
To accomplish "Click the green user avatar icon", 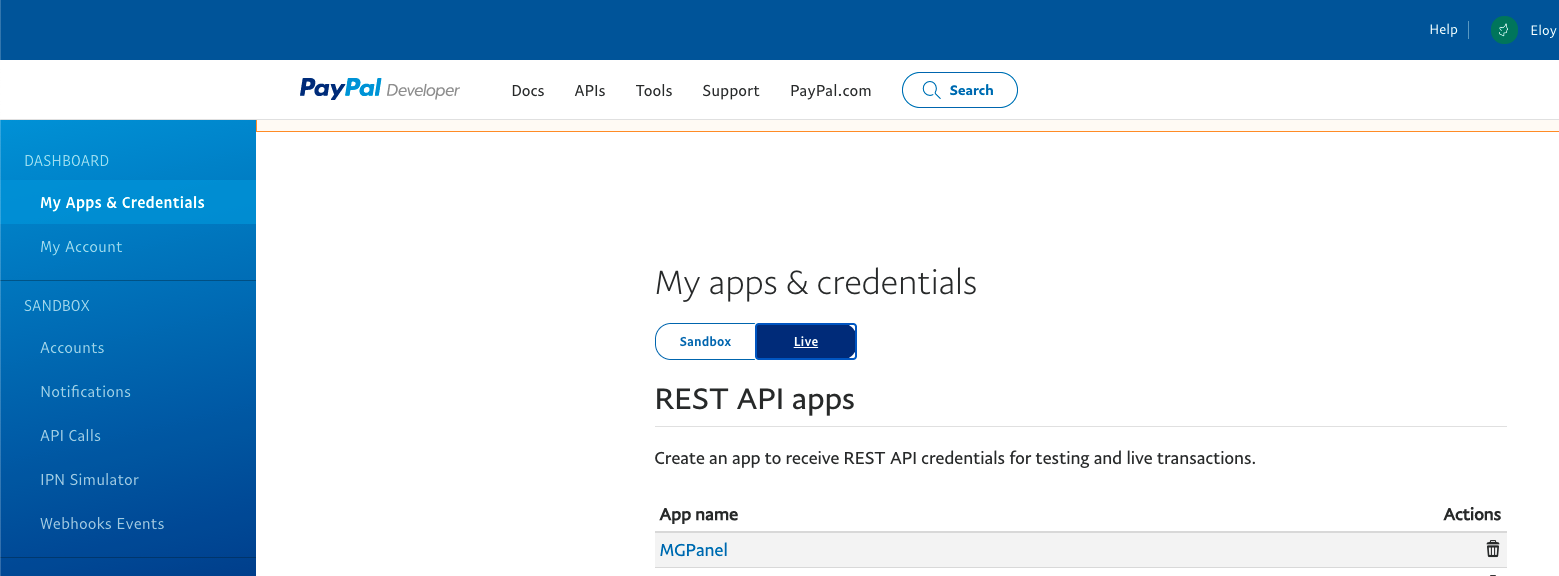I will pos(1504,30).
